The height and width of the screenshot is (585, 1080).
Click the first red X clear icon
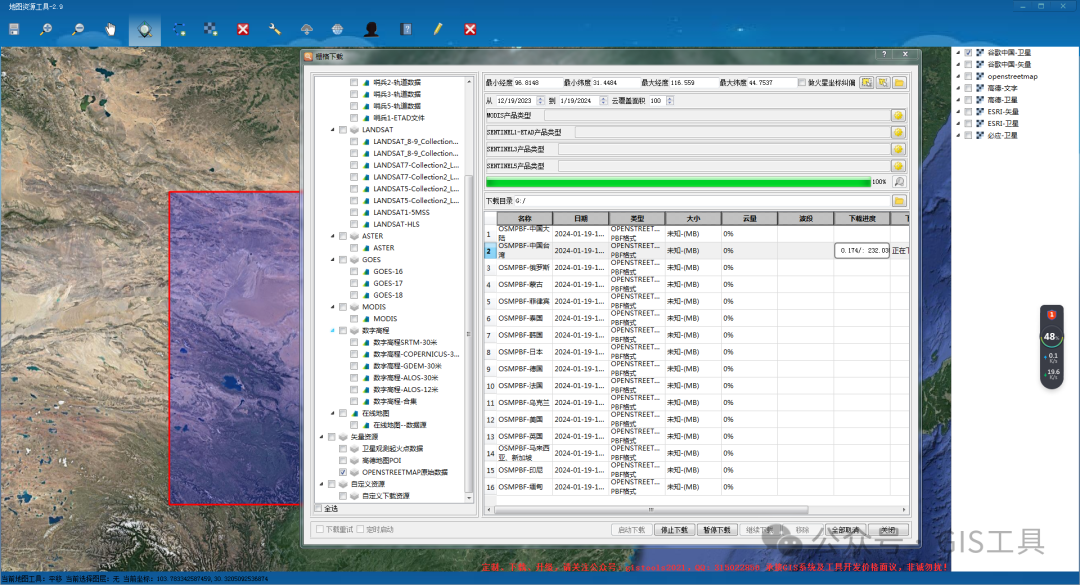(242, 30)
